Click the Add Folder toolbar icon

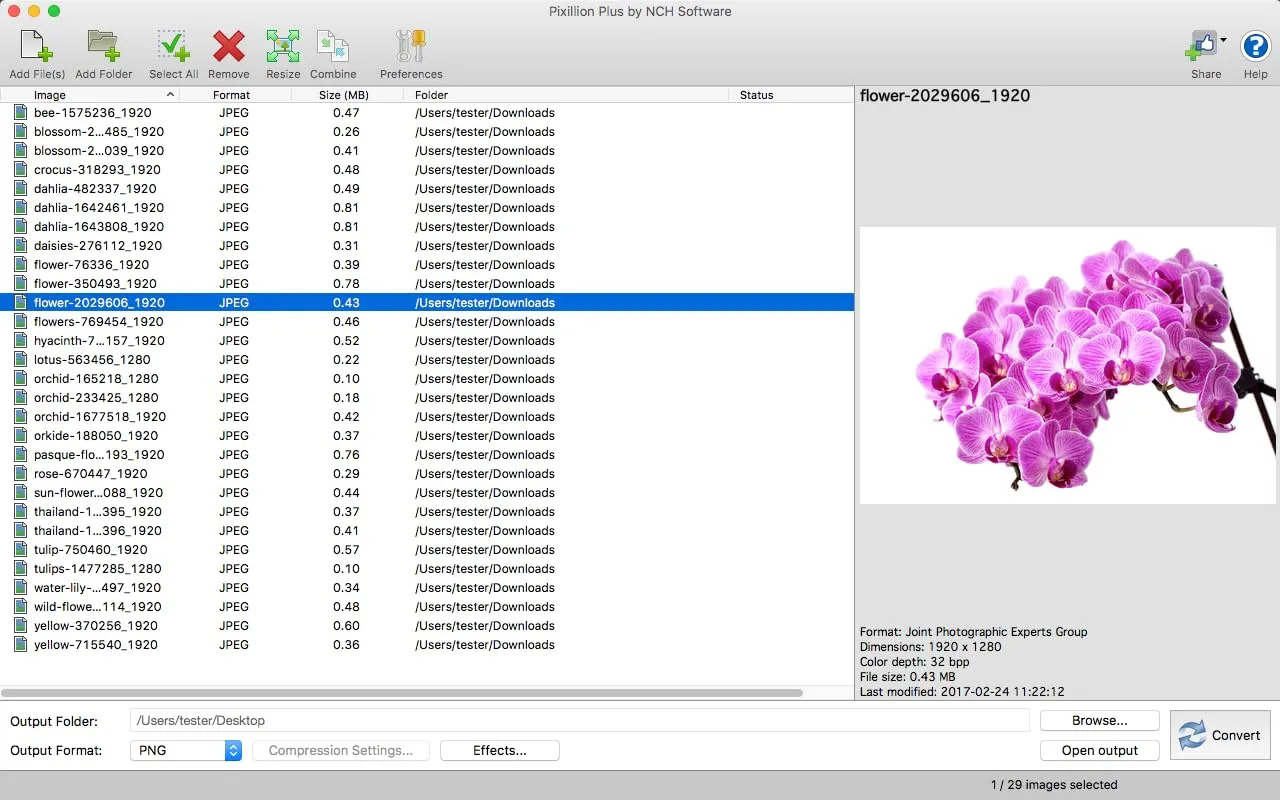click(103, 46)
